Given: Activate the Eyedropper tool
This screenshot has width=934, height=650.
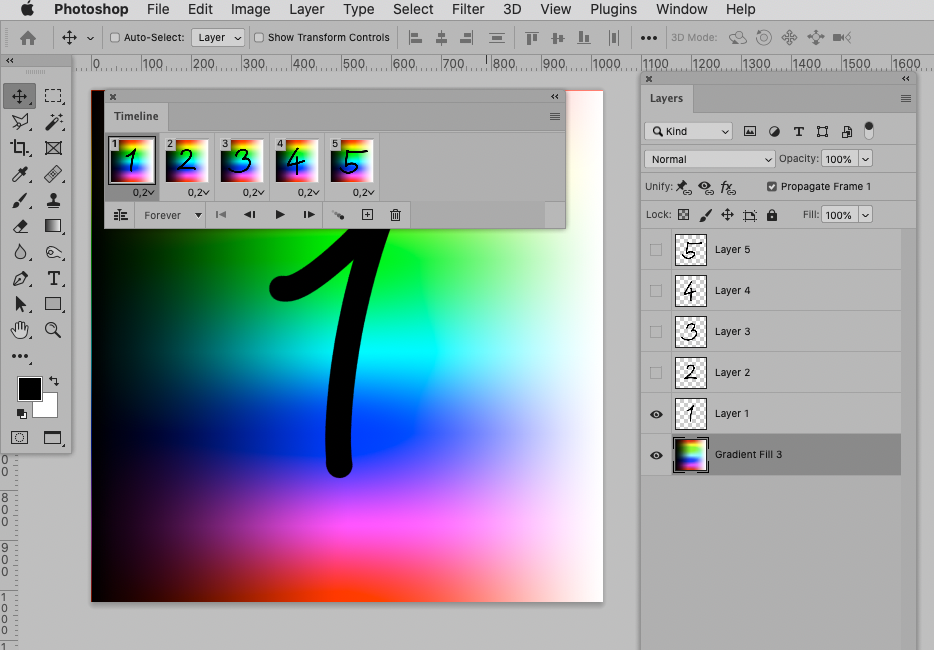Looking at the screenshot, I should click(20, 174).
